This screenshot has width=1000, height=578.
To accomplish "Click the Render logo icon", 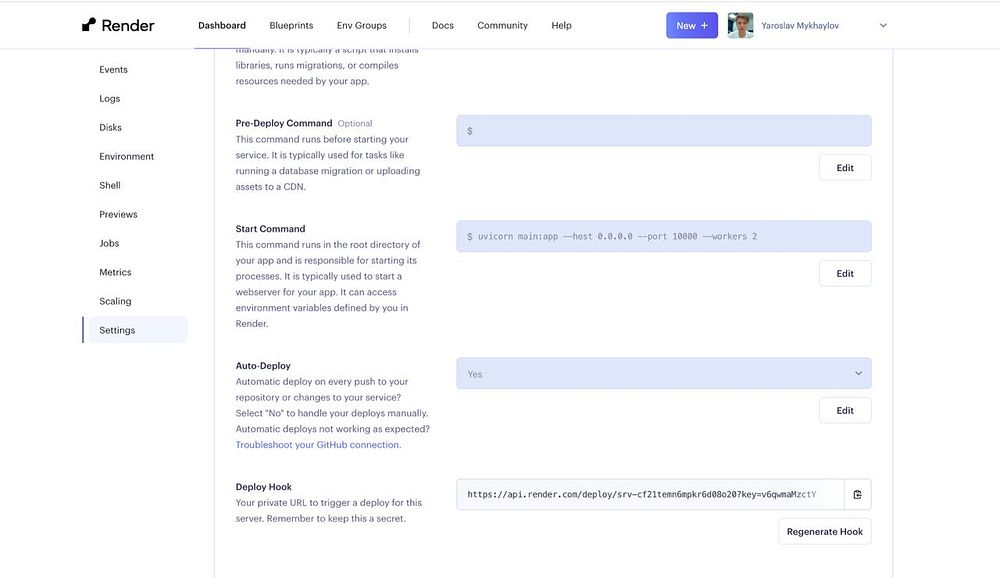I will 89,25.
